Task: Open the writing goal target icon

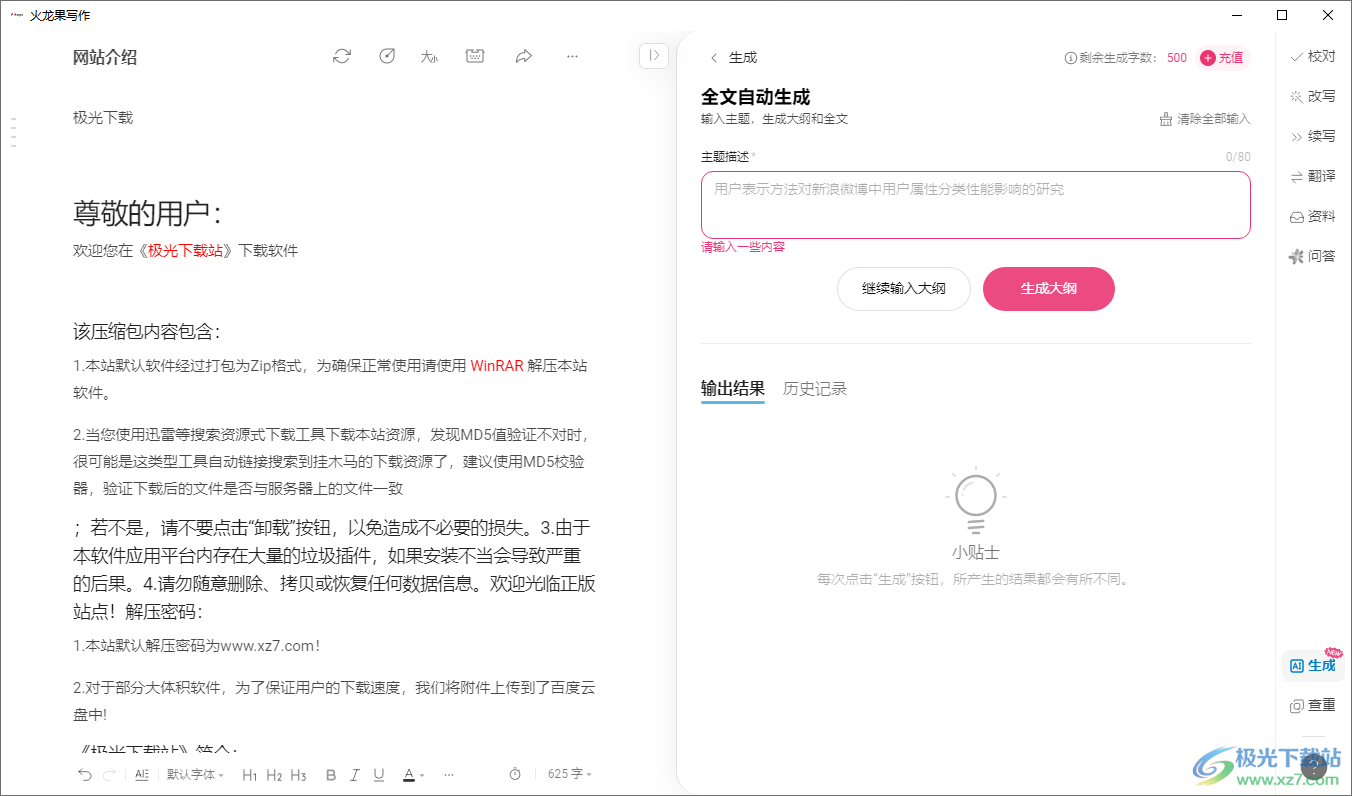Action: (x=387, y=57)
